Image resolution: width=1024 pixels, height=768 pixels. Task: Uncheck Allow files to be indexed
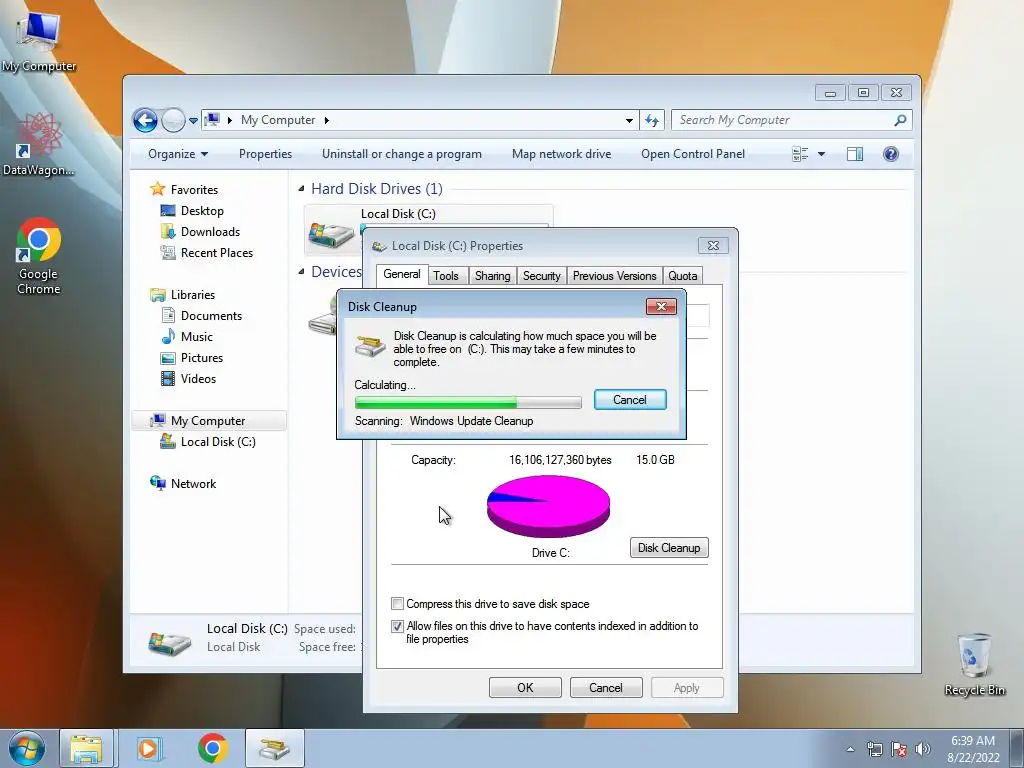[x=397, y=626]
